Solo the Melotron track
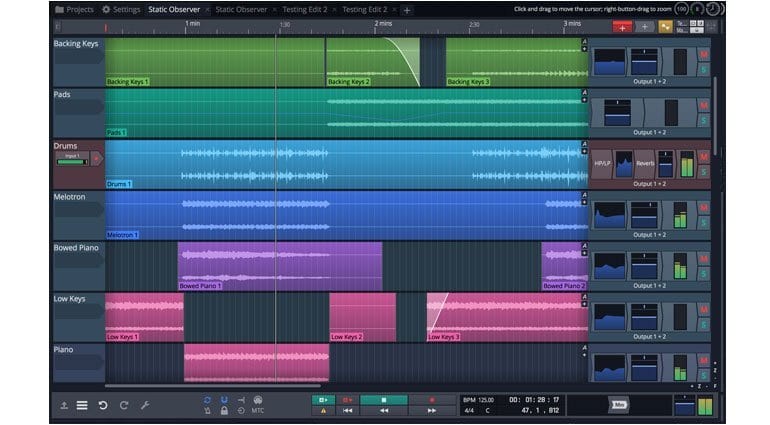The height and width of the screenshot is (425, 770). pyautogui.click(x=704, y=223)
